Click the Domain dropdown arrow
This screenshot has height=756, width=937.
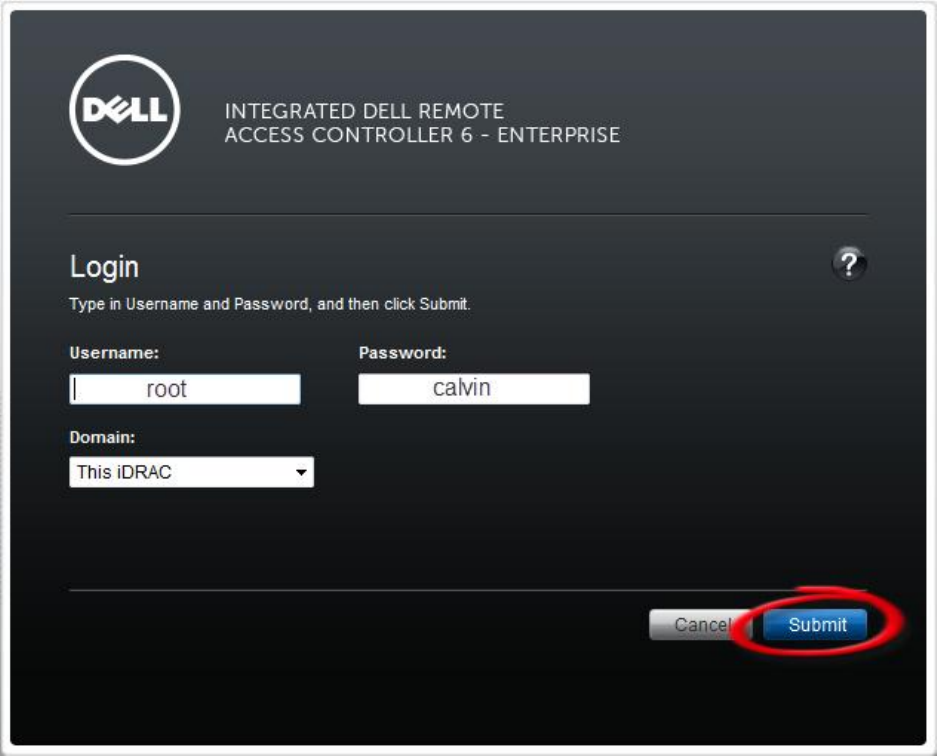click(x=301, y=473)
